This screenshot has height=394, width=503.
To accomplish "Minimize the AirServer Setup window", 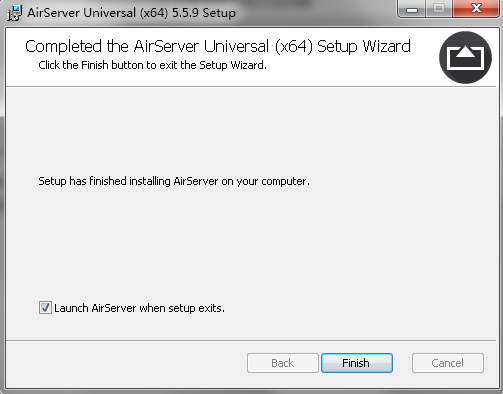I will 412,9.
